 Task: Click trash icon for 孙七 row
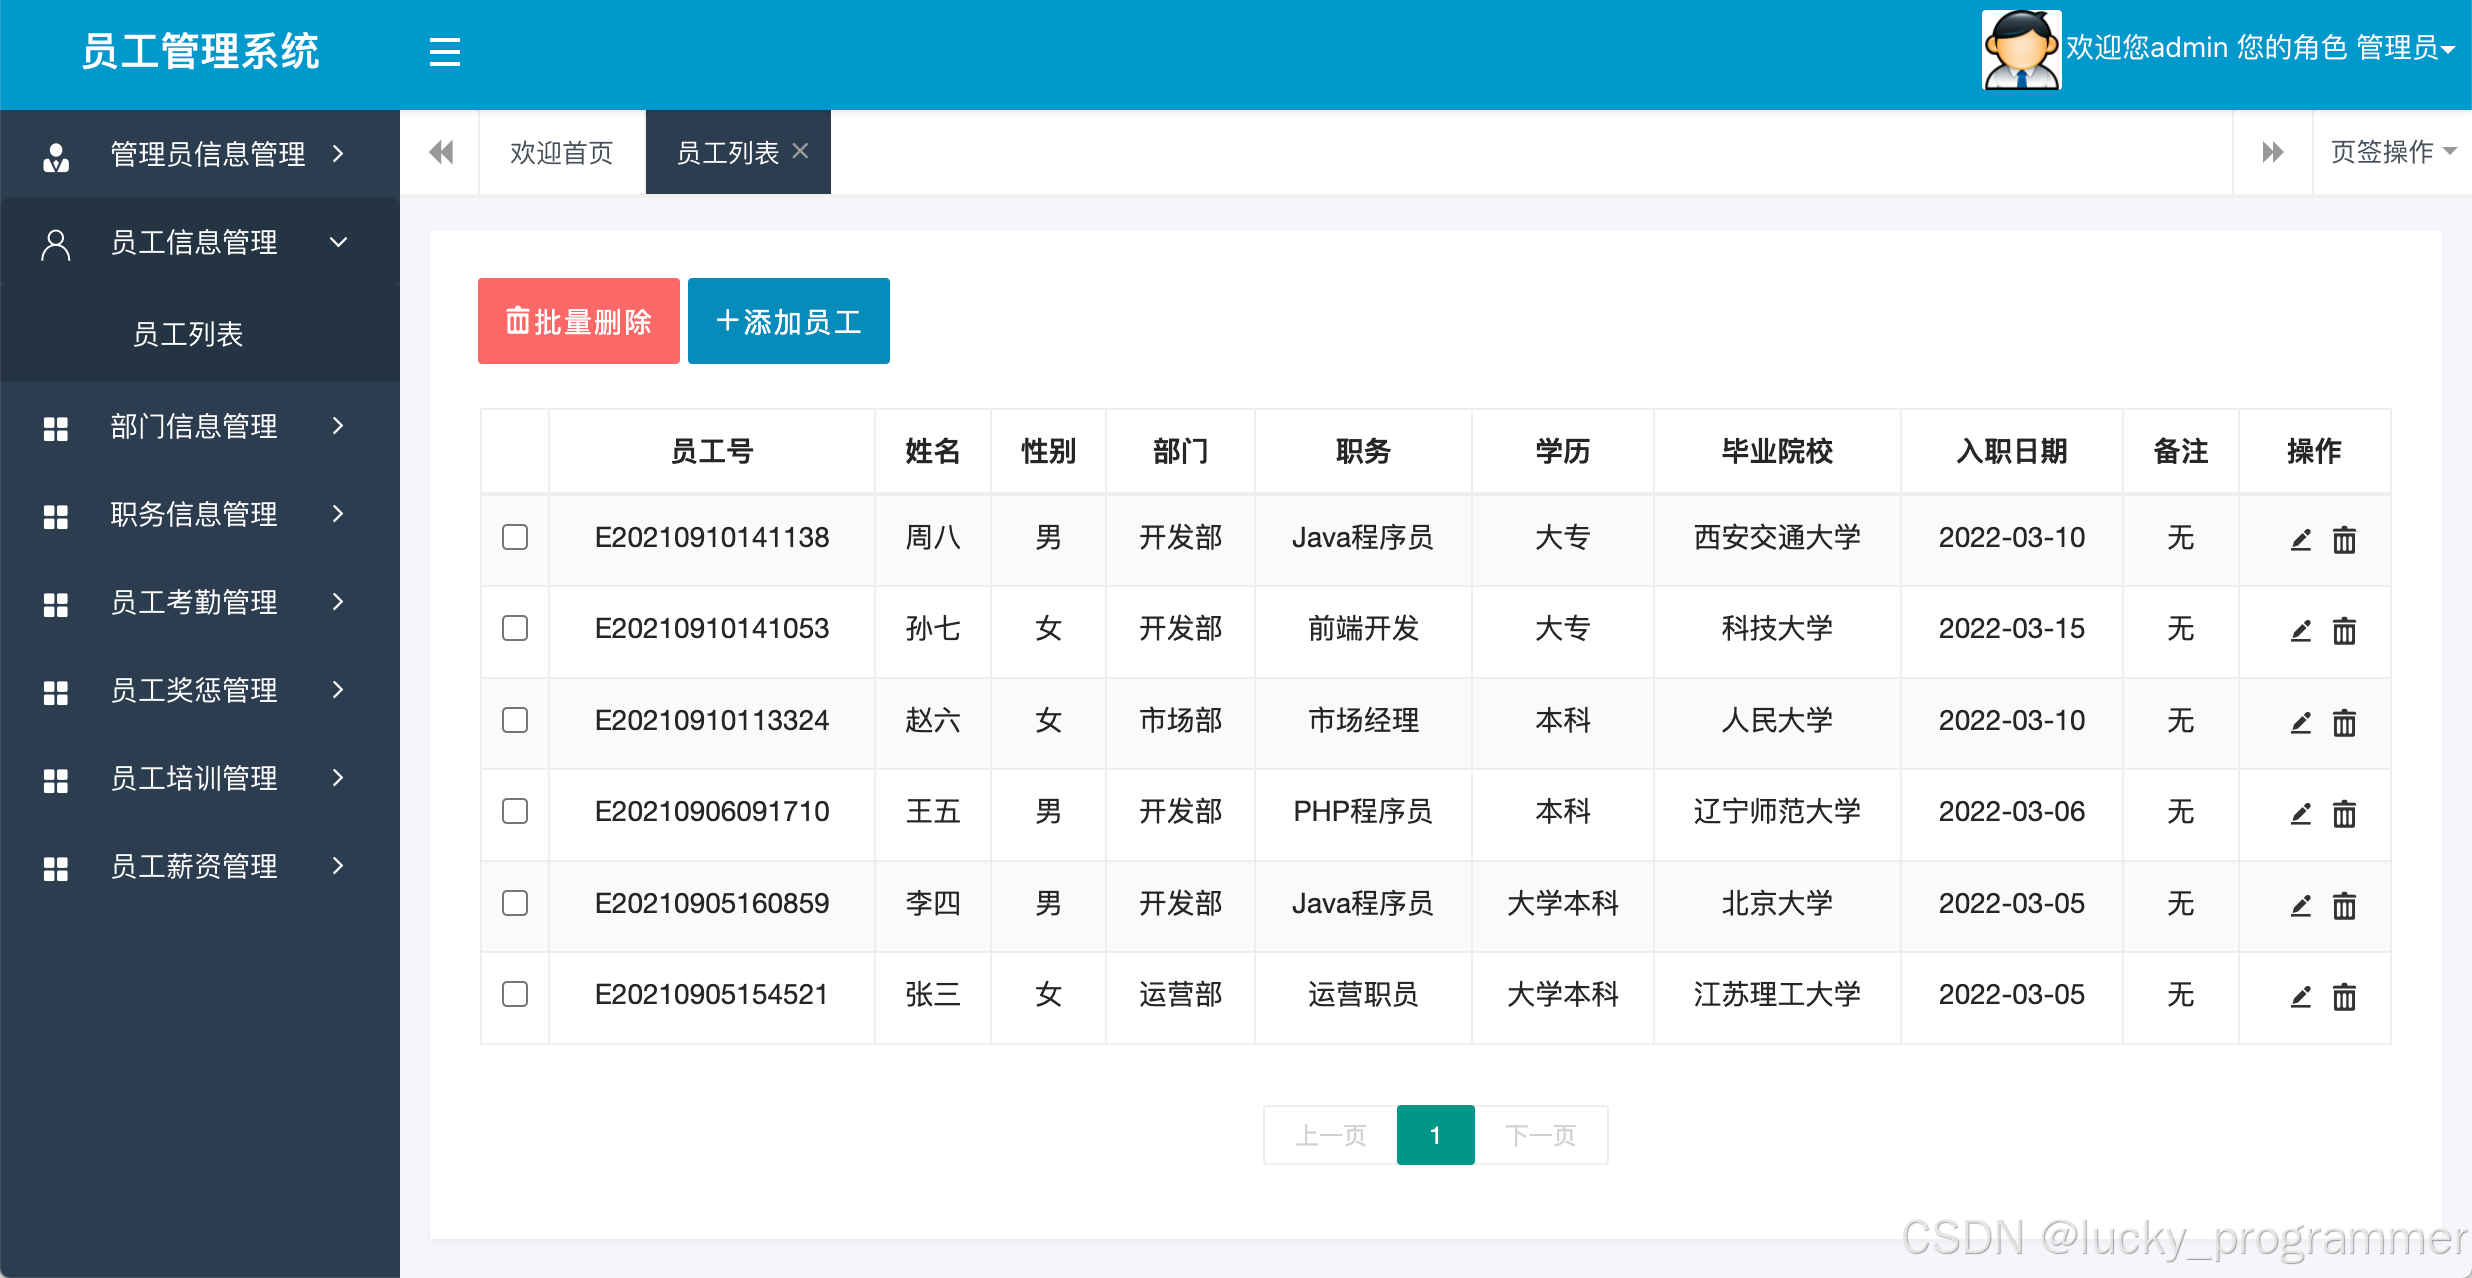coord(2344,631)
